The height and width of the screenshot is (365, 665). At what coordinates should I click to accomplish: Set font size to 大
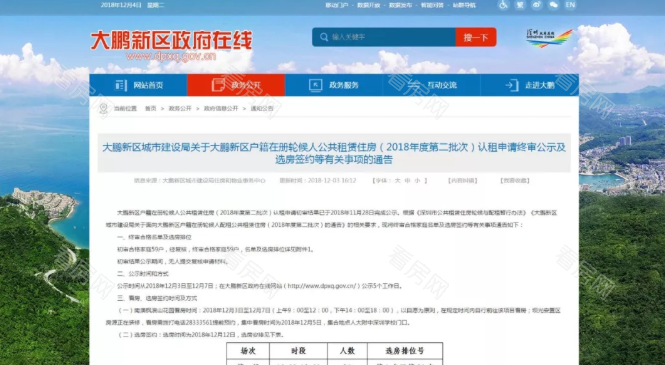397,181
